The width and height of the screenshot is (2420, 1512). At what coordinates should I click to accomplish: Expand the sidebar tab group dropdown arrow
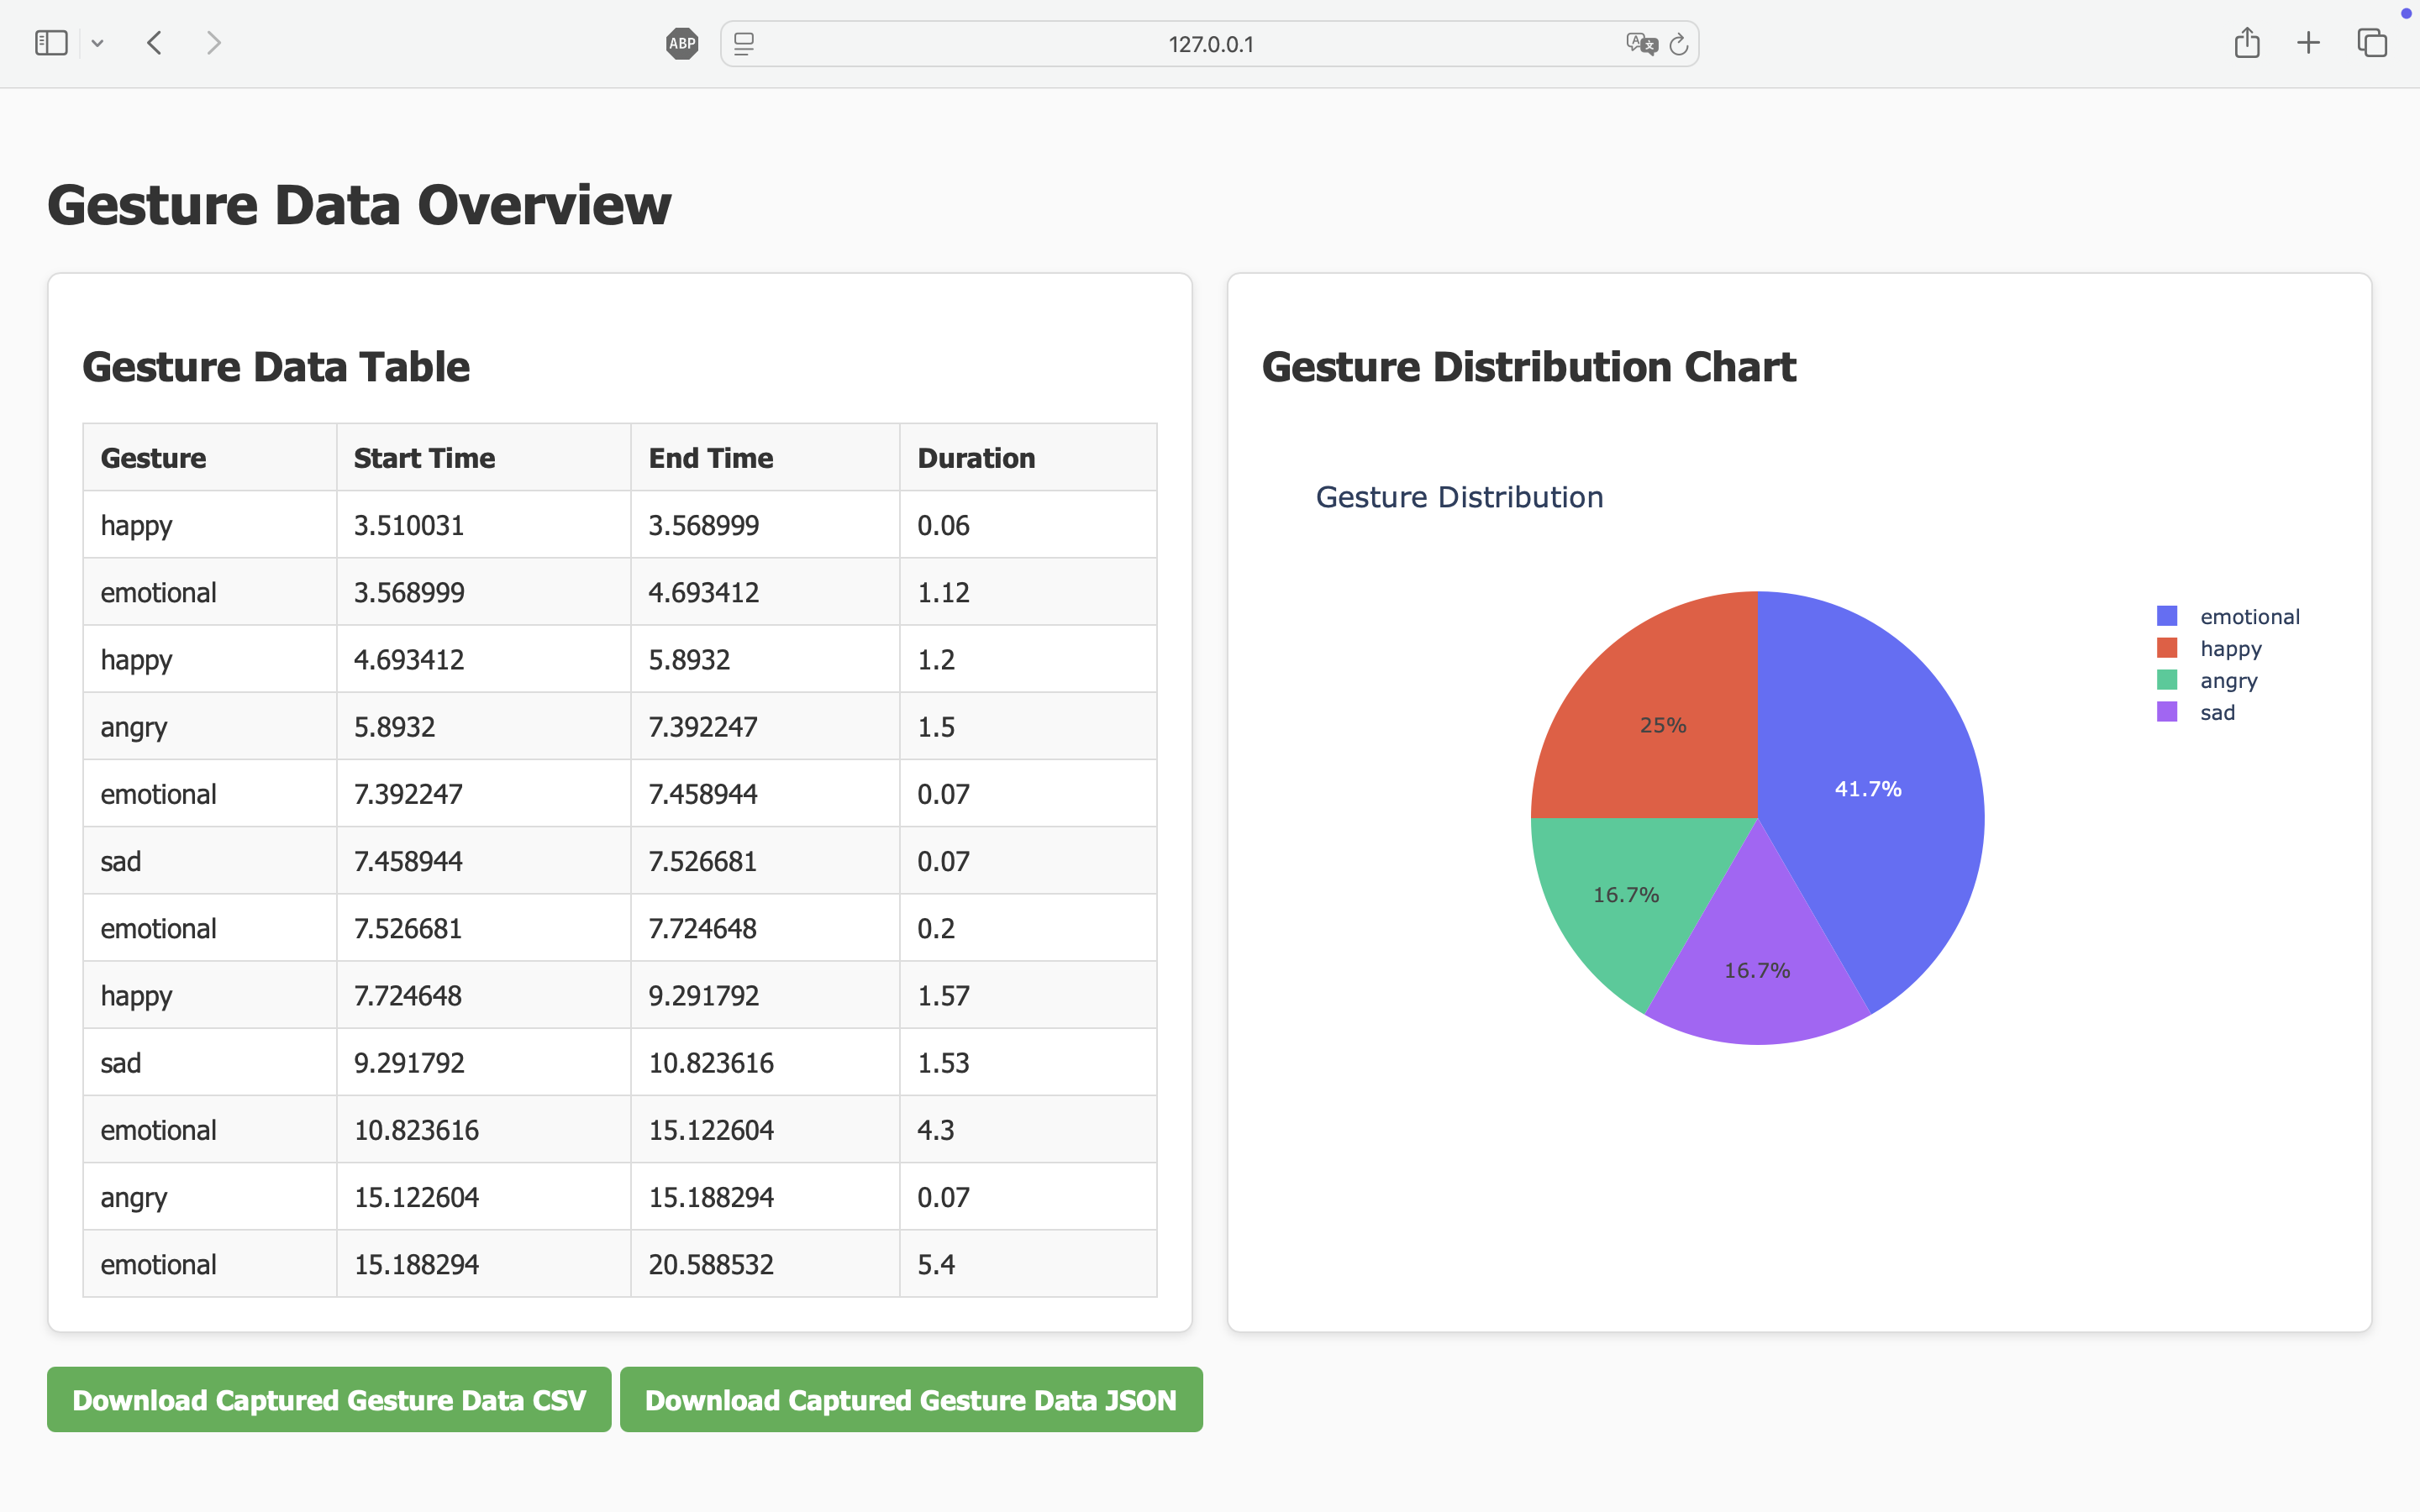[97, 44]
